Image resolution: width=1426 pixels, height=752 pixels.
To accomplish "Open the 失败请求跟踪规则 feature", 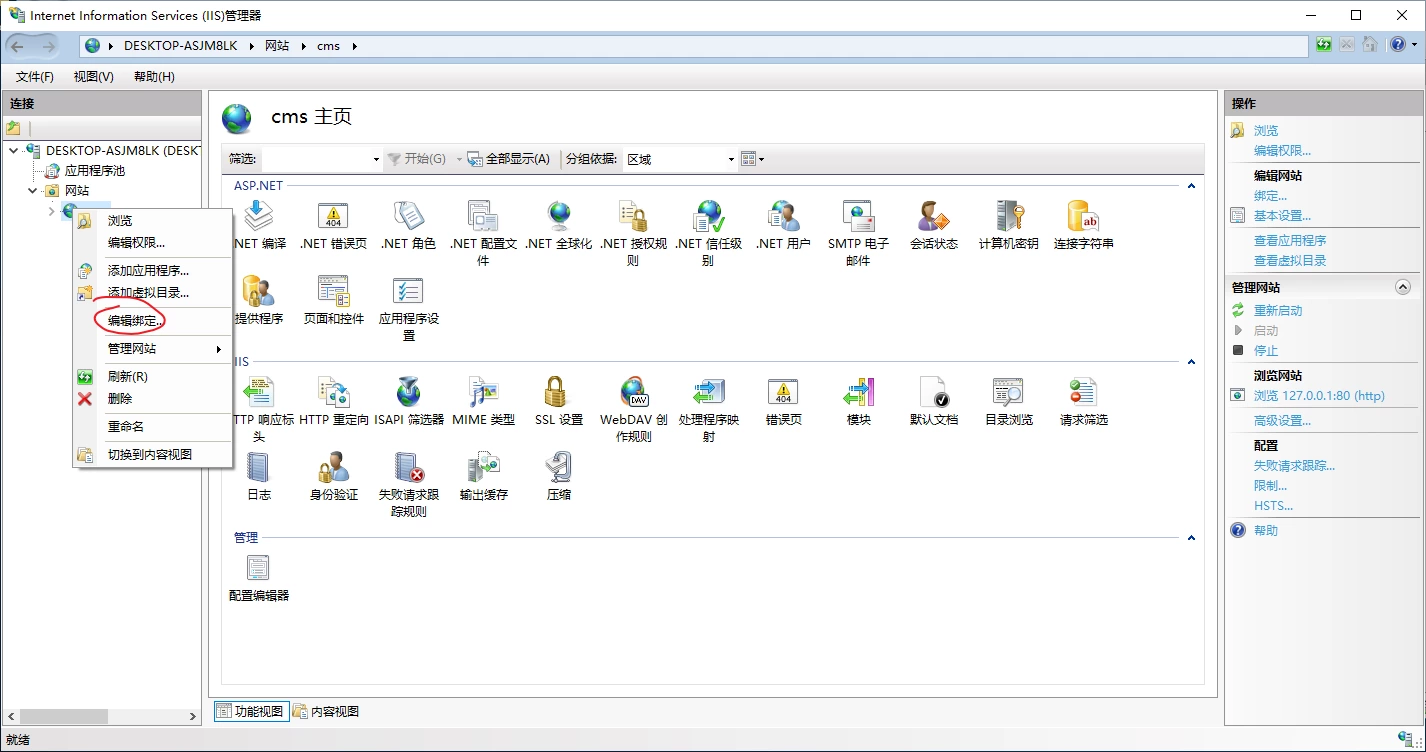I will pyautogui.click(x=408, y=484).
